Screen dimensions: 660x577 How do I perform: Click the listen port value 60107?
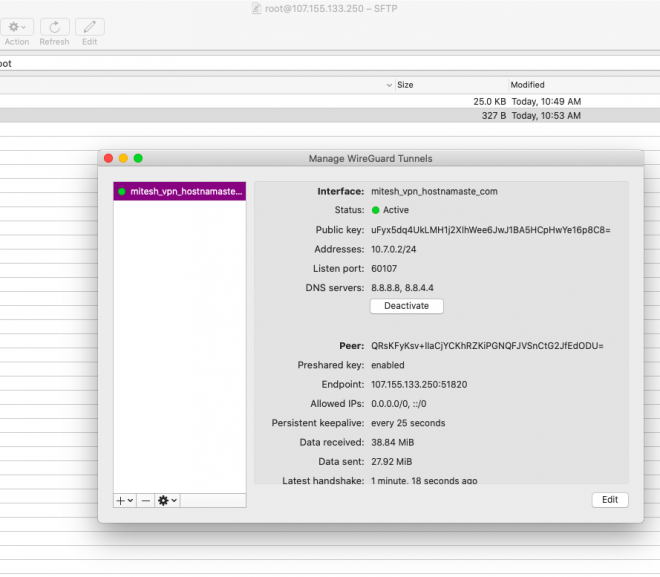click(384, 269)
